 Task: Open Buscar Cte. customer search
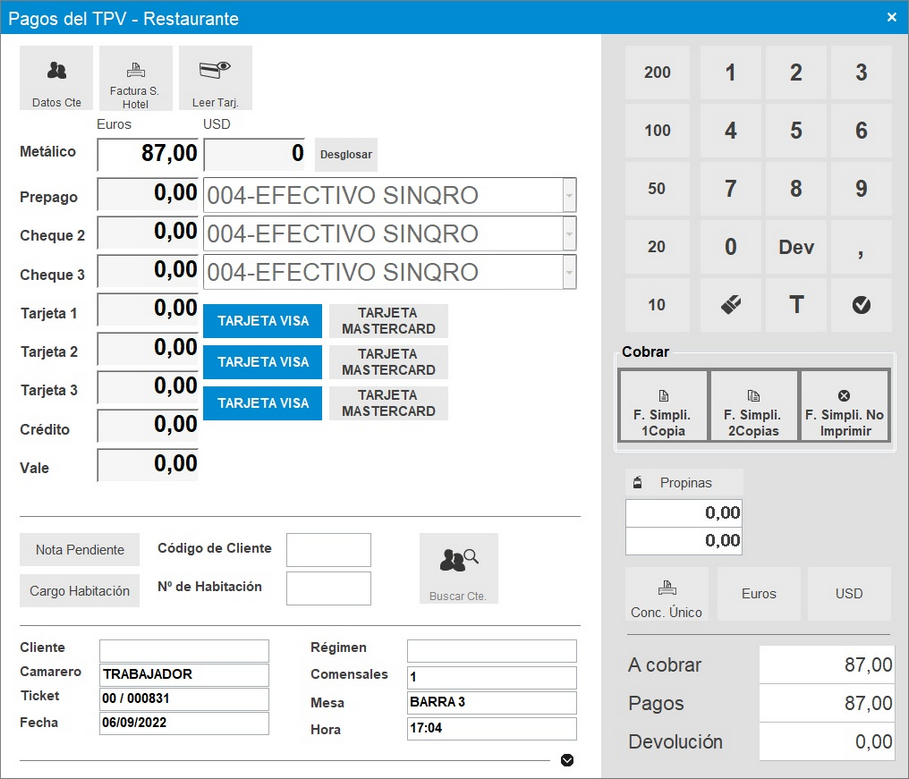[x=458, y=568]
